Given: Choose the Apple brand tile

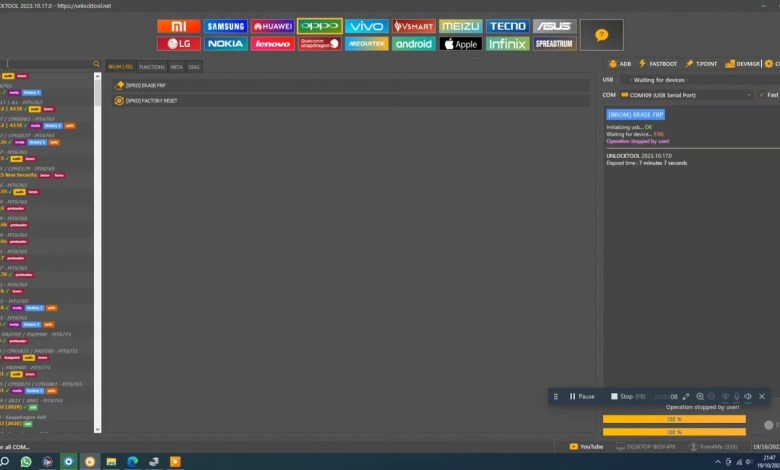Looking at the screenshot, I should (x=461, y=44).
